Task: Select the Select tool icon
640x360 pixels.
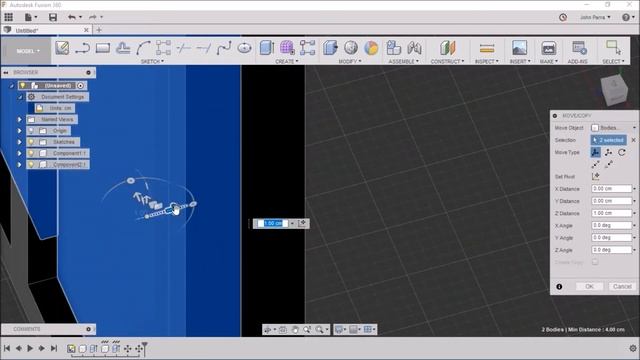Action: (x=613, y=48)
